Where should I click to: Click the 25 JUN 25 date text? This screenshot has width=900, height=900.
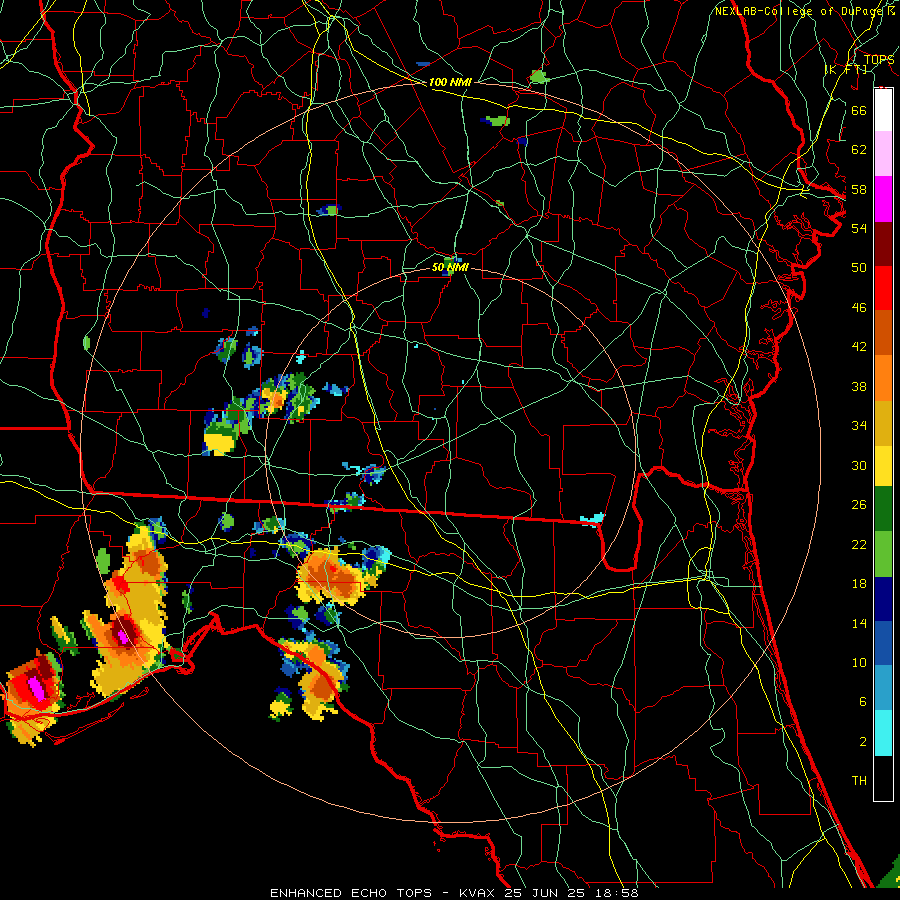[546, 893]
